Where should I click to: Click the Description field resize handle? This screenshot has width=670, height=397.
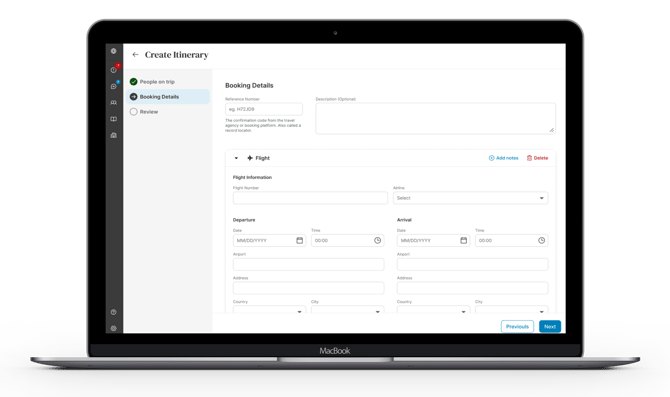coord(552,130)
